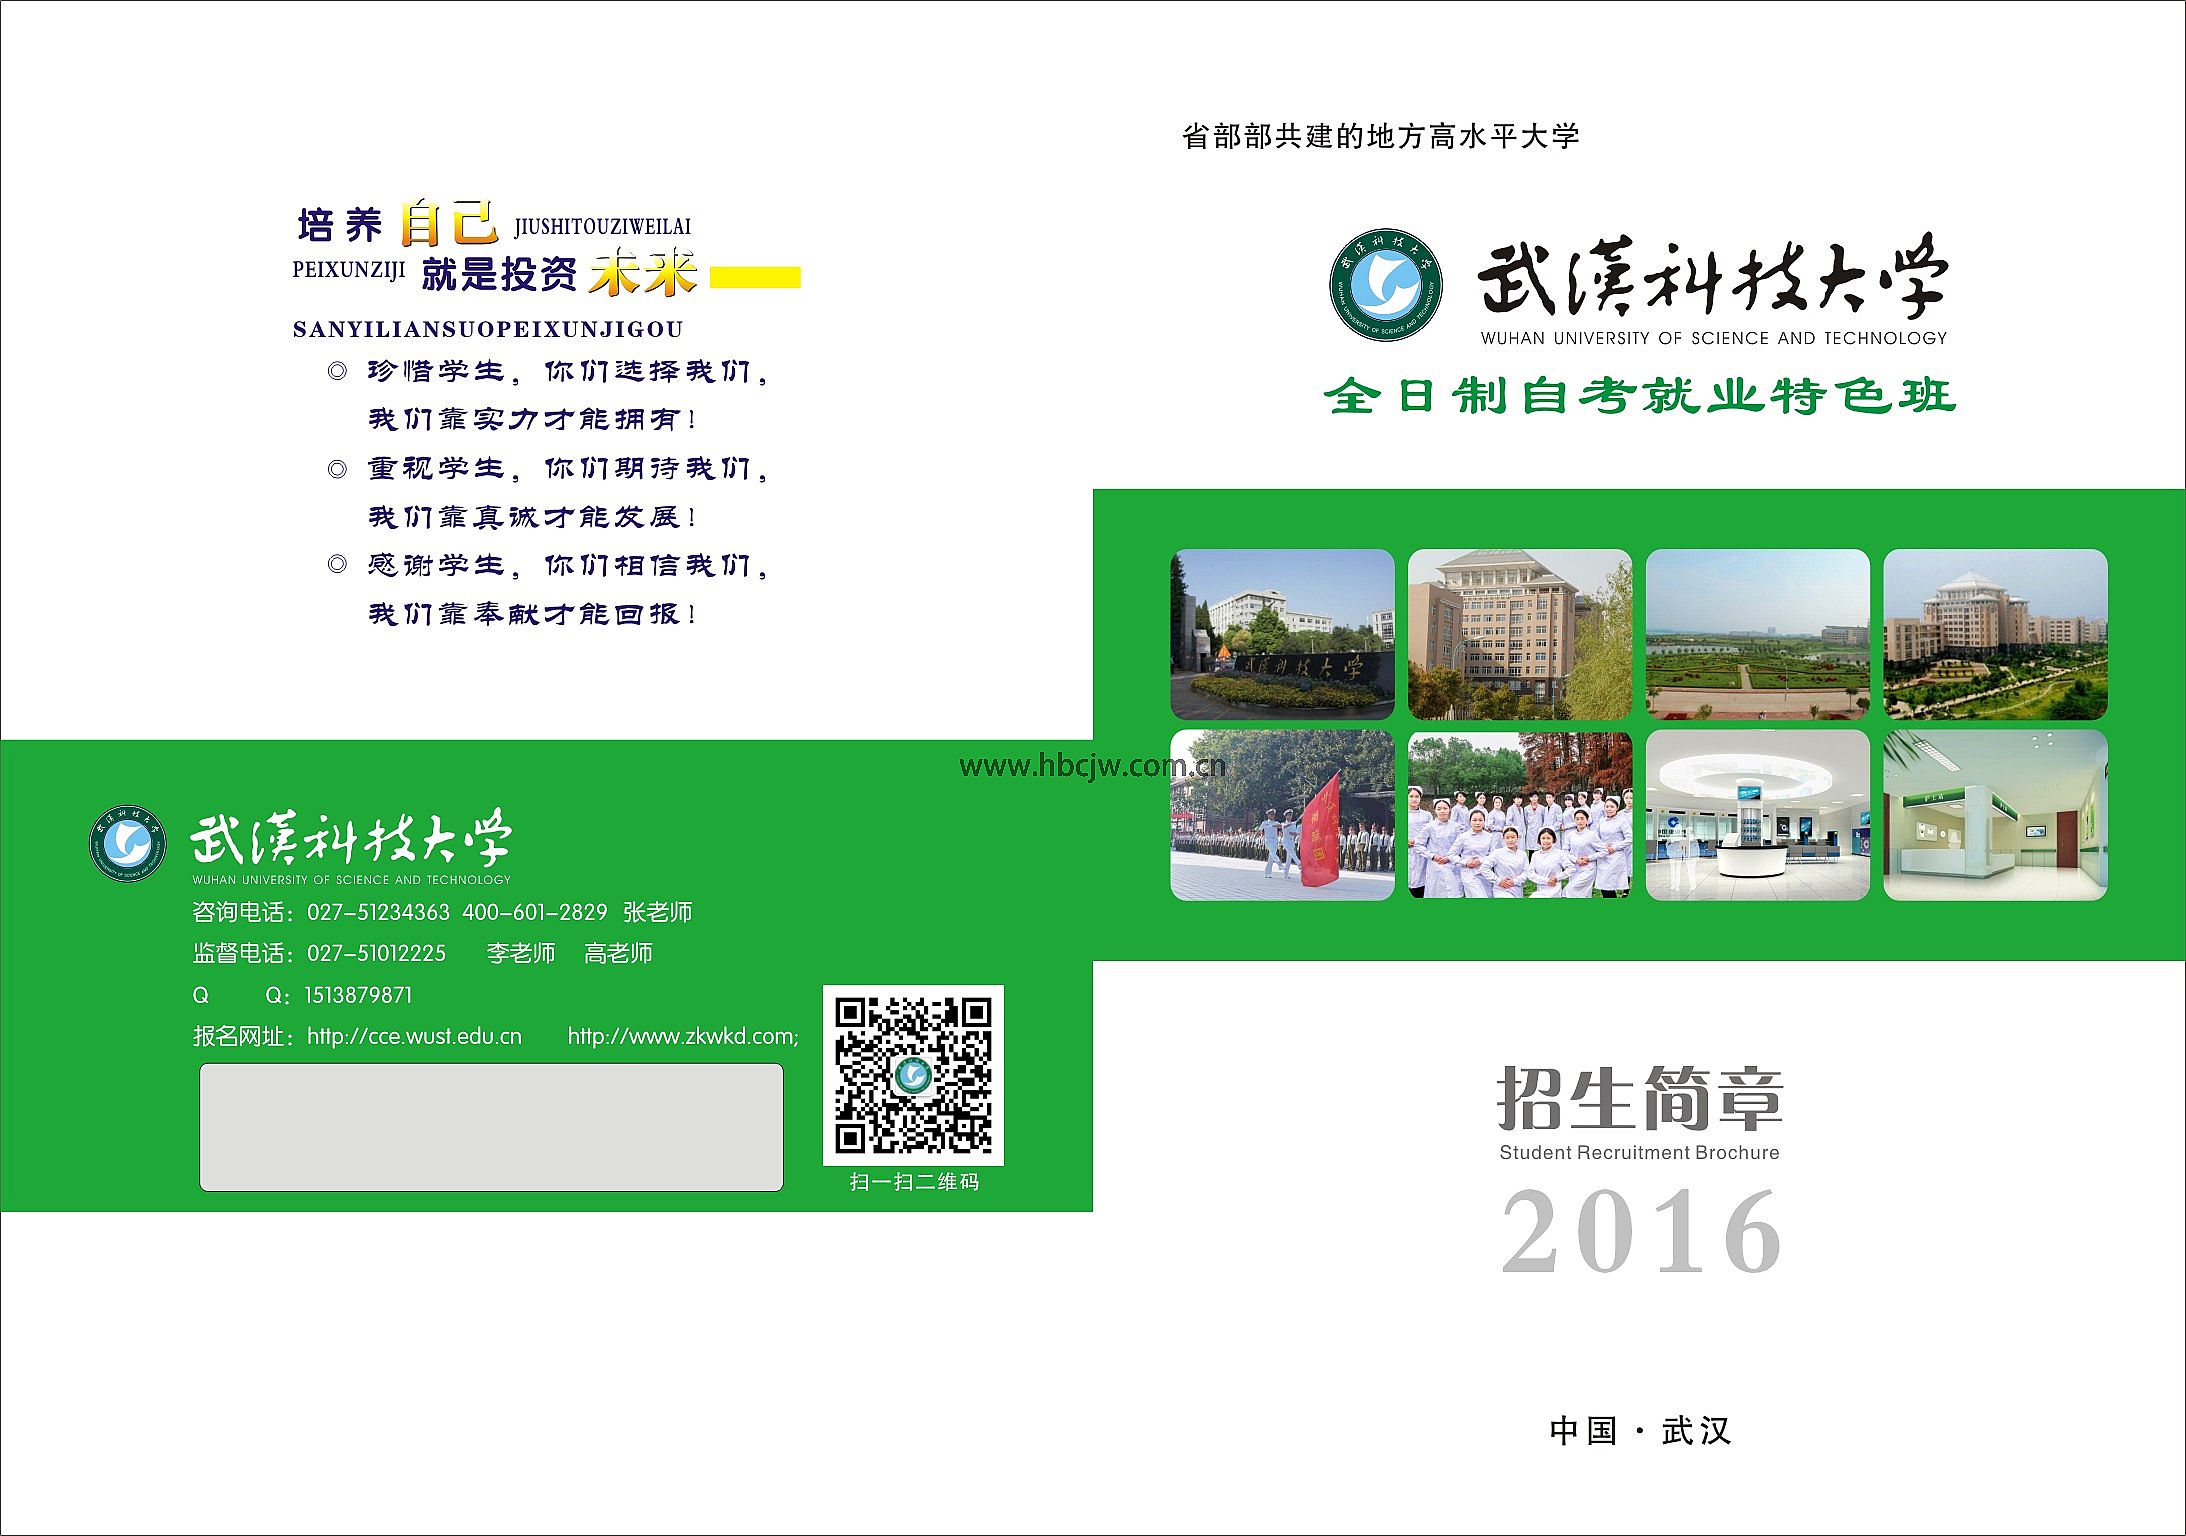Screen dimensions: 2186x1536
Task: Click the large 2016 year text
Action: coord(1641,1232)
